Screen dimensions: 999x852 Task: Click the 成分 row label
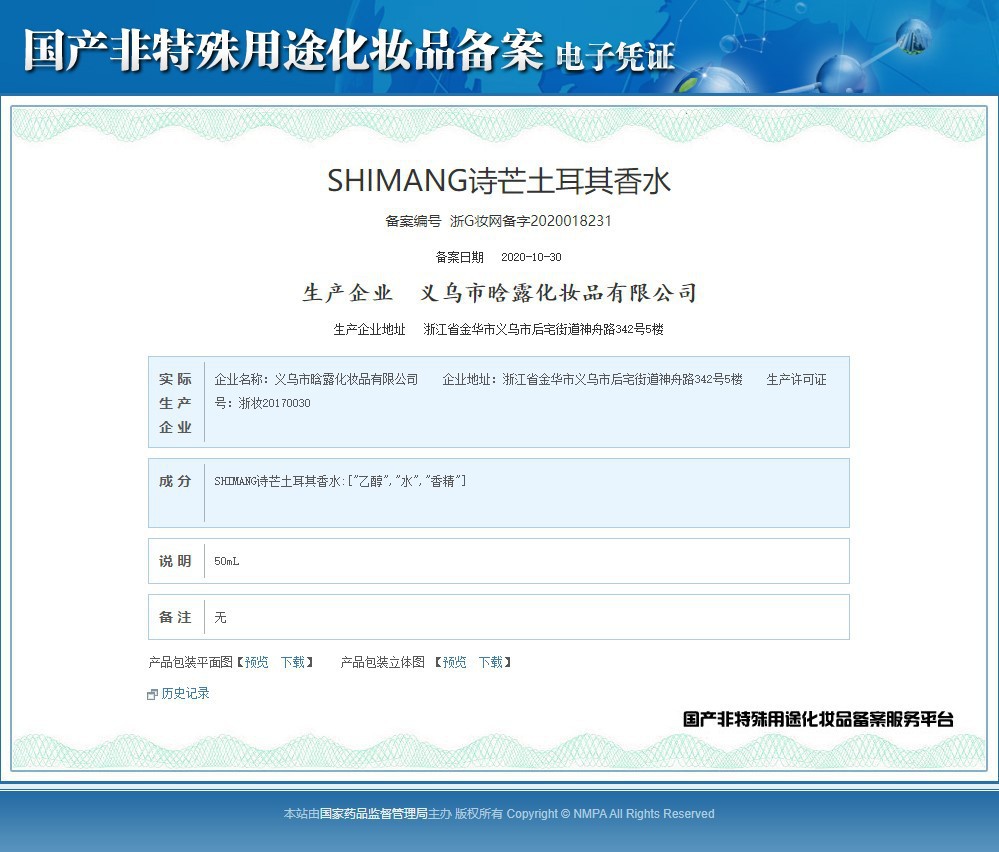click(x=175, y=481)
